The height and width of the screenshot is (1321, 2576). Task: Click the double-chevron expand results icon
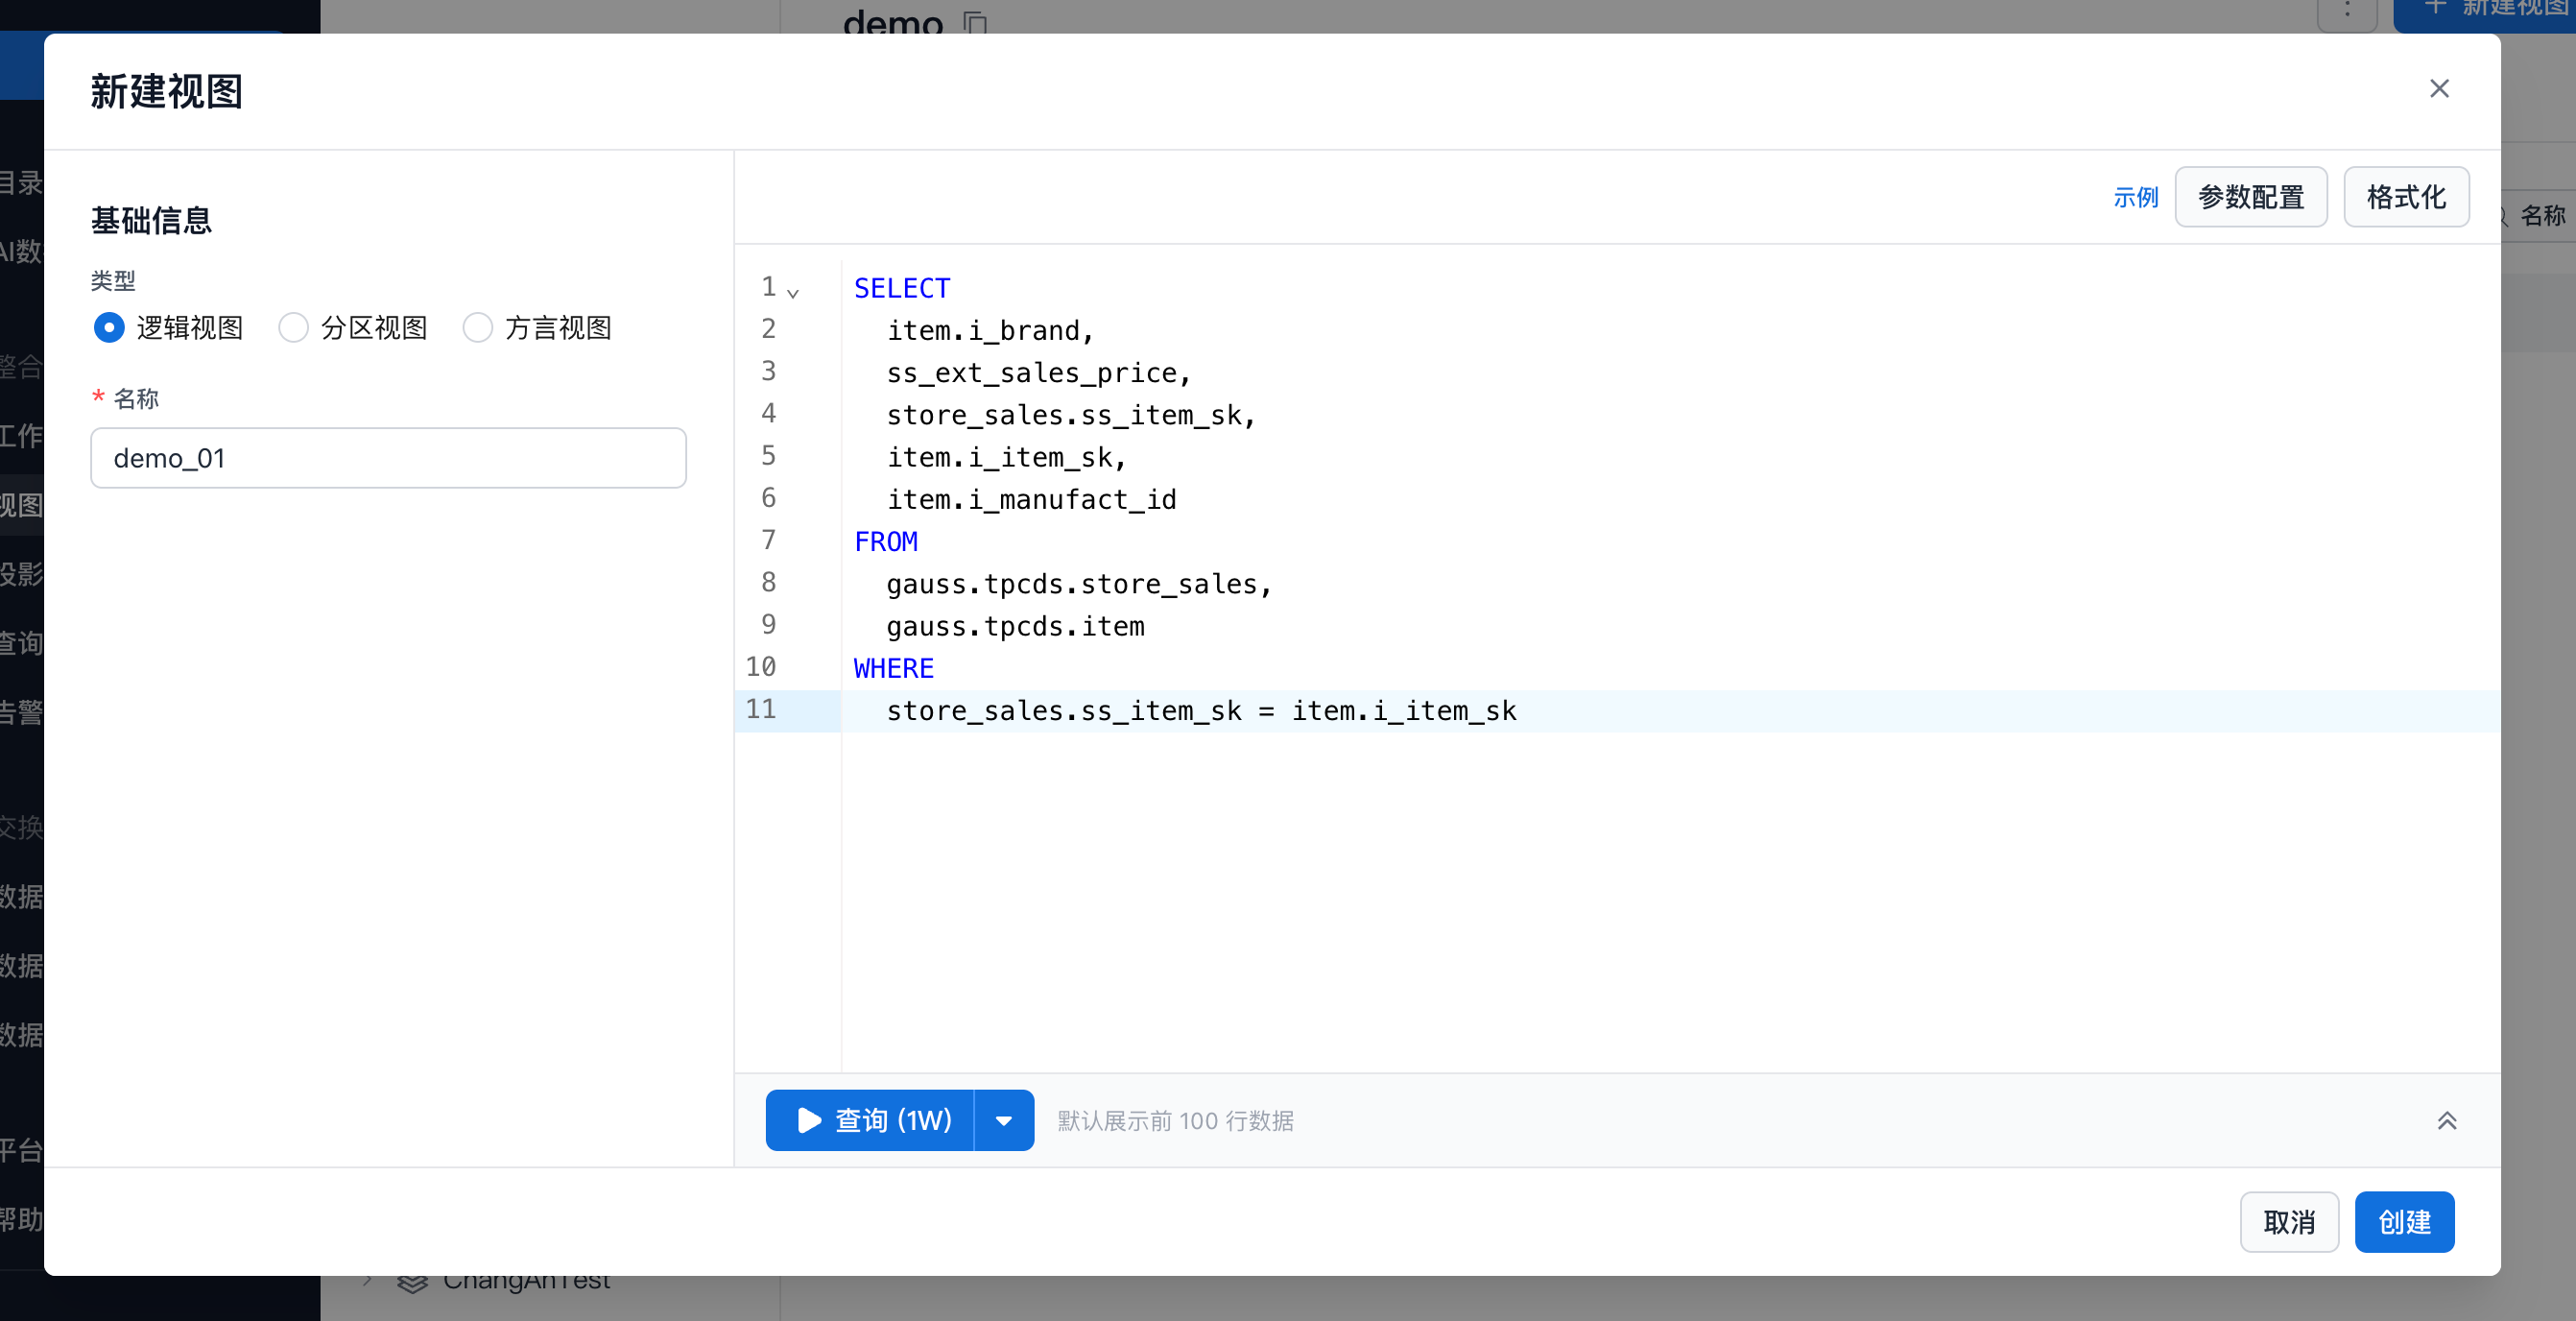[x=2446, y=1121]
